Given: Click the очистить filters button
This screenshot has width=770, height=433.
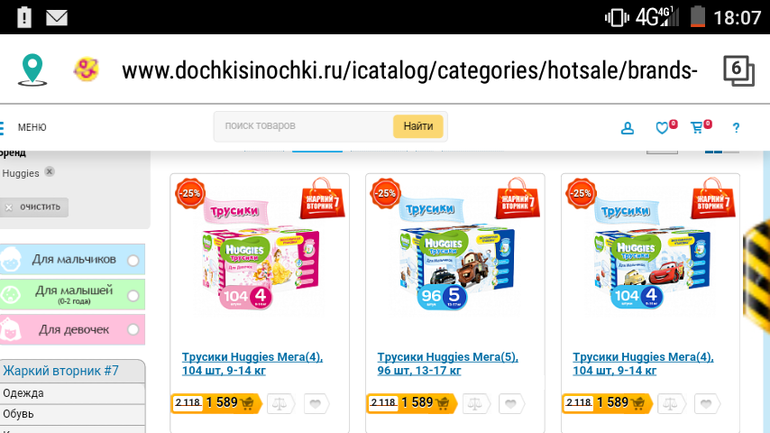Looking at the screenshot, I should 34,207.
